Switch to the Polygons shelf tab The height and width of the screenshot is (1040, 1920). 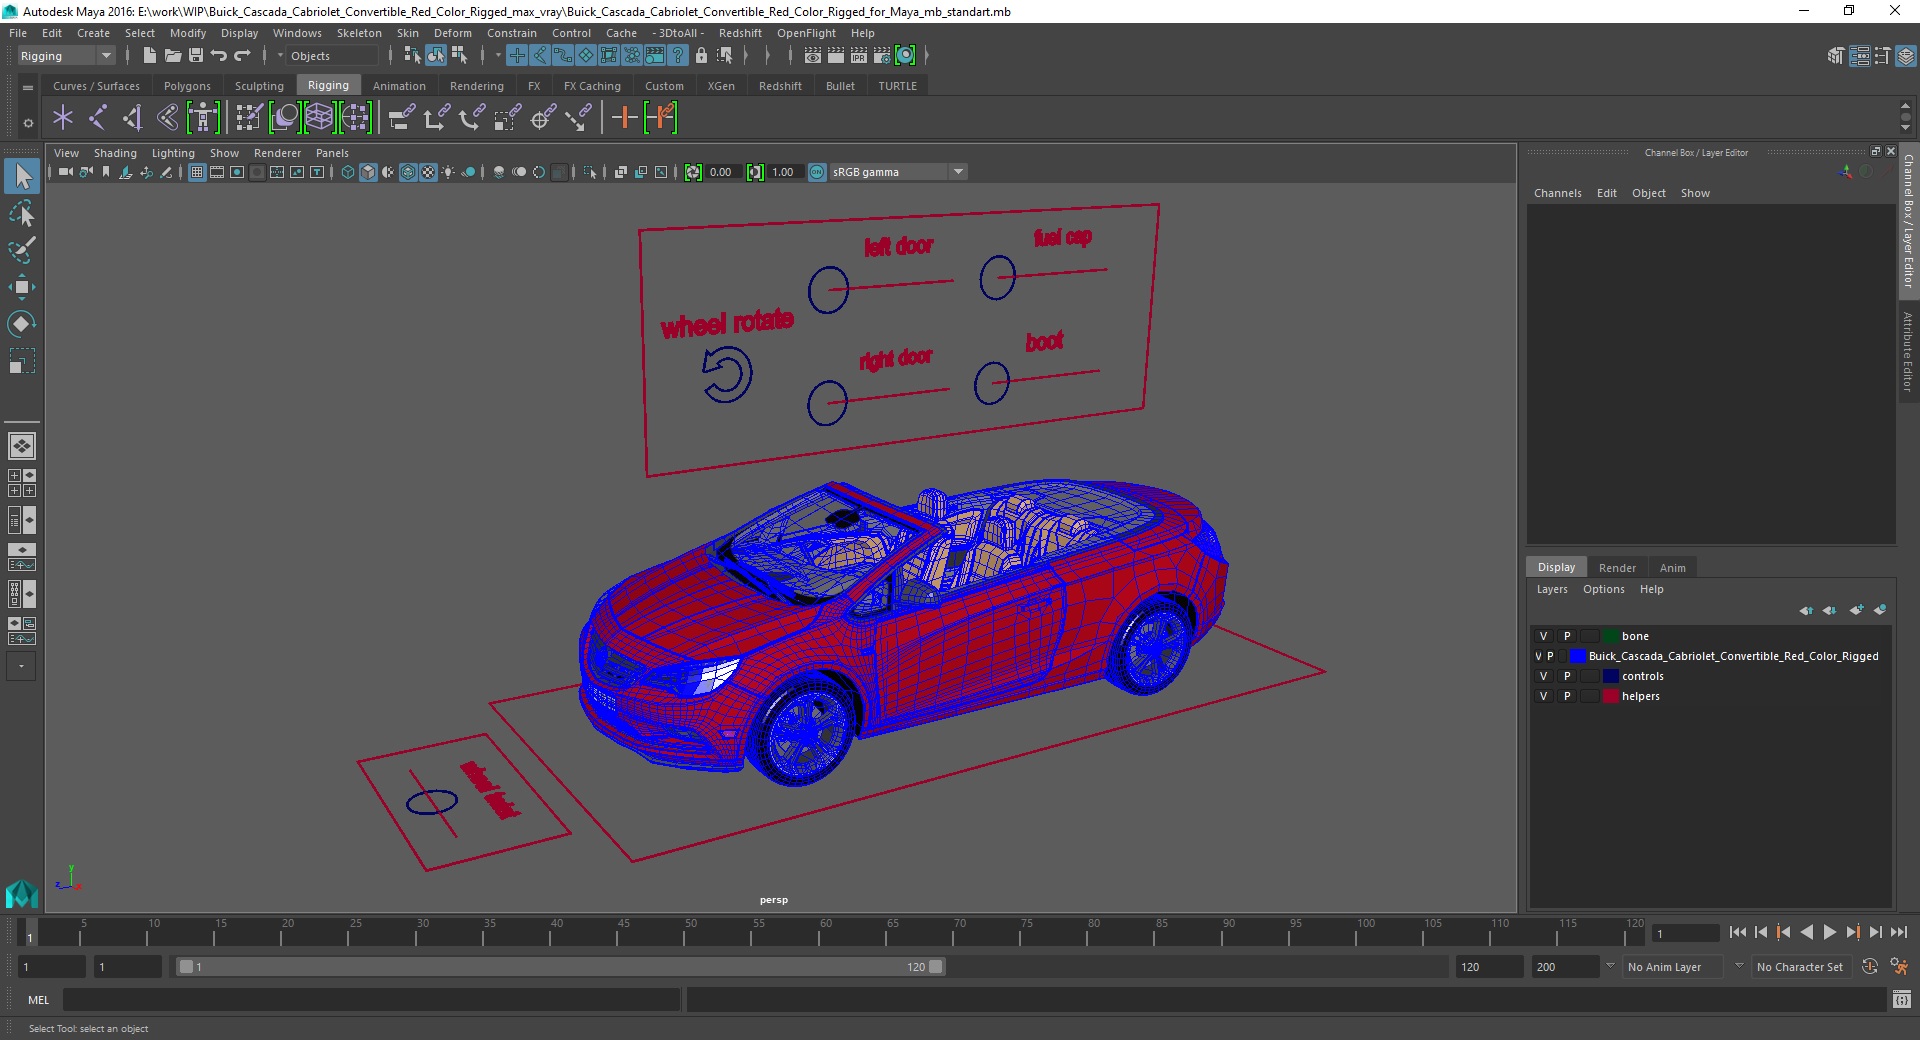(x=187, y=86)
